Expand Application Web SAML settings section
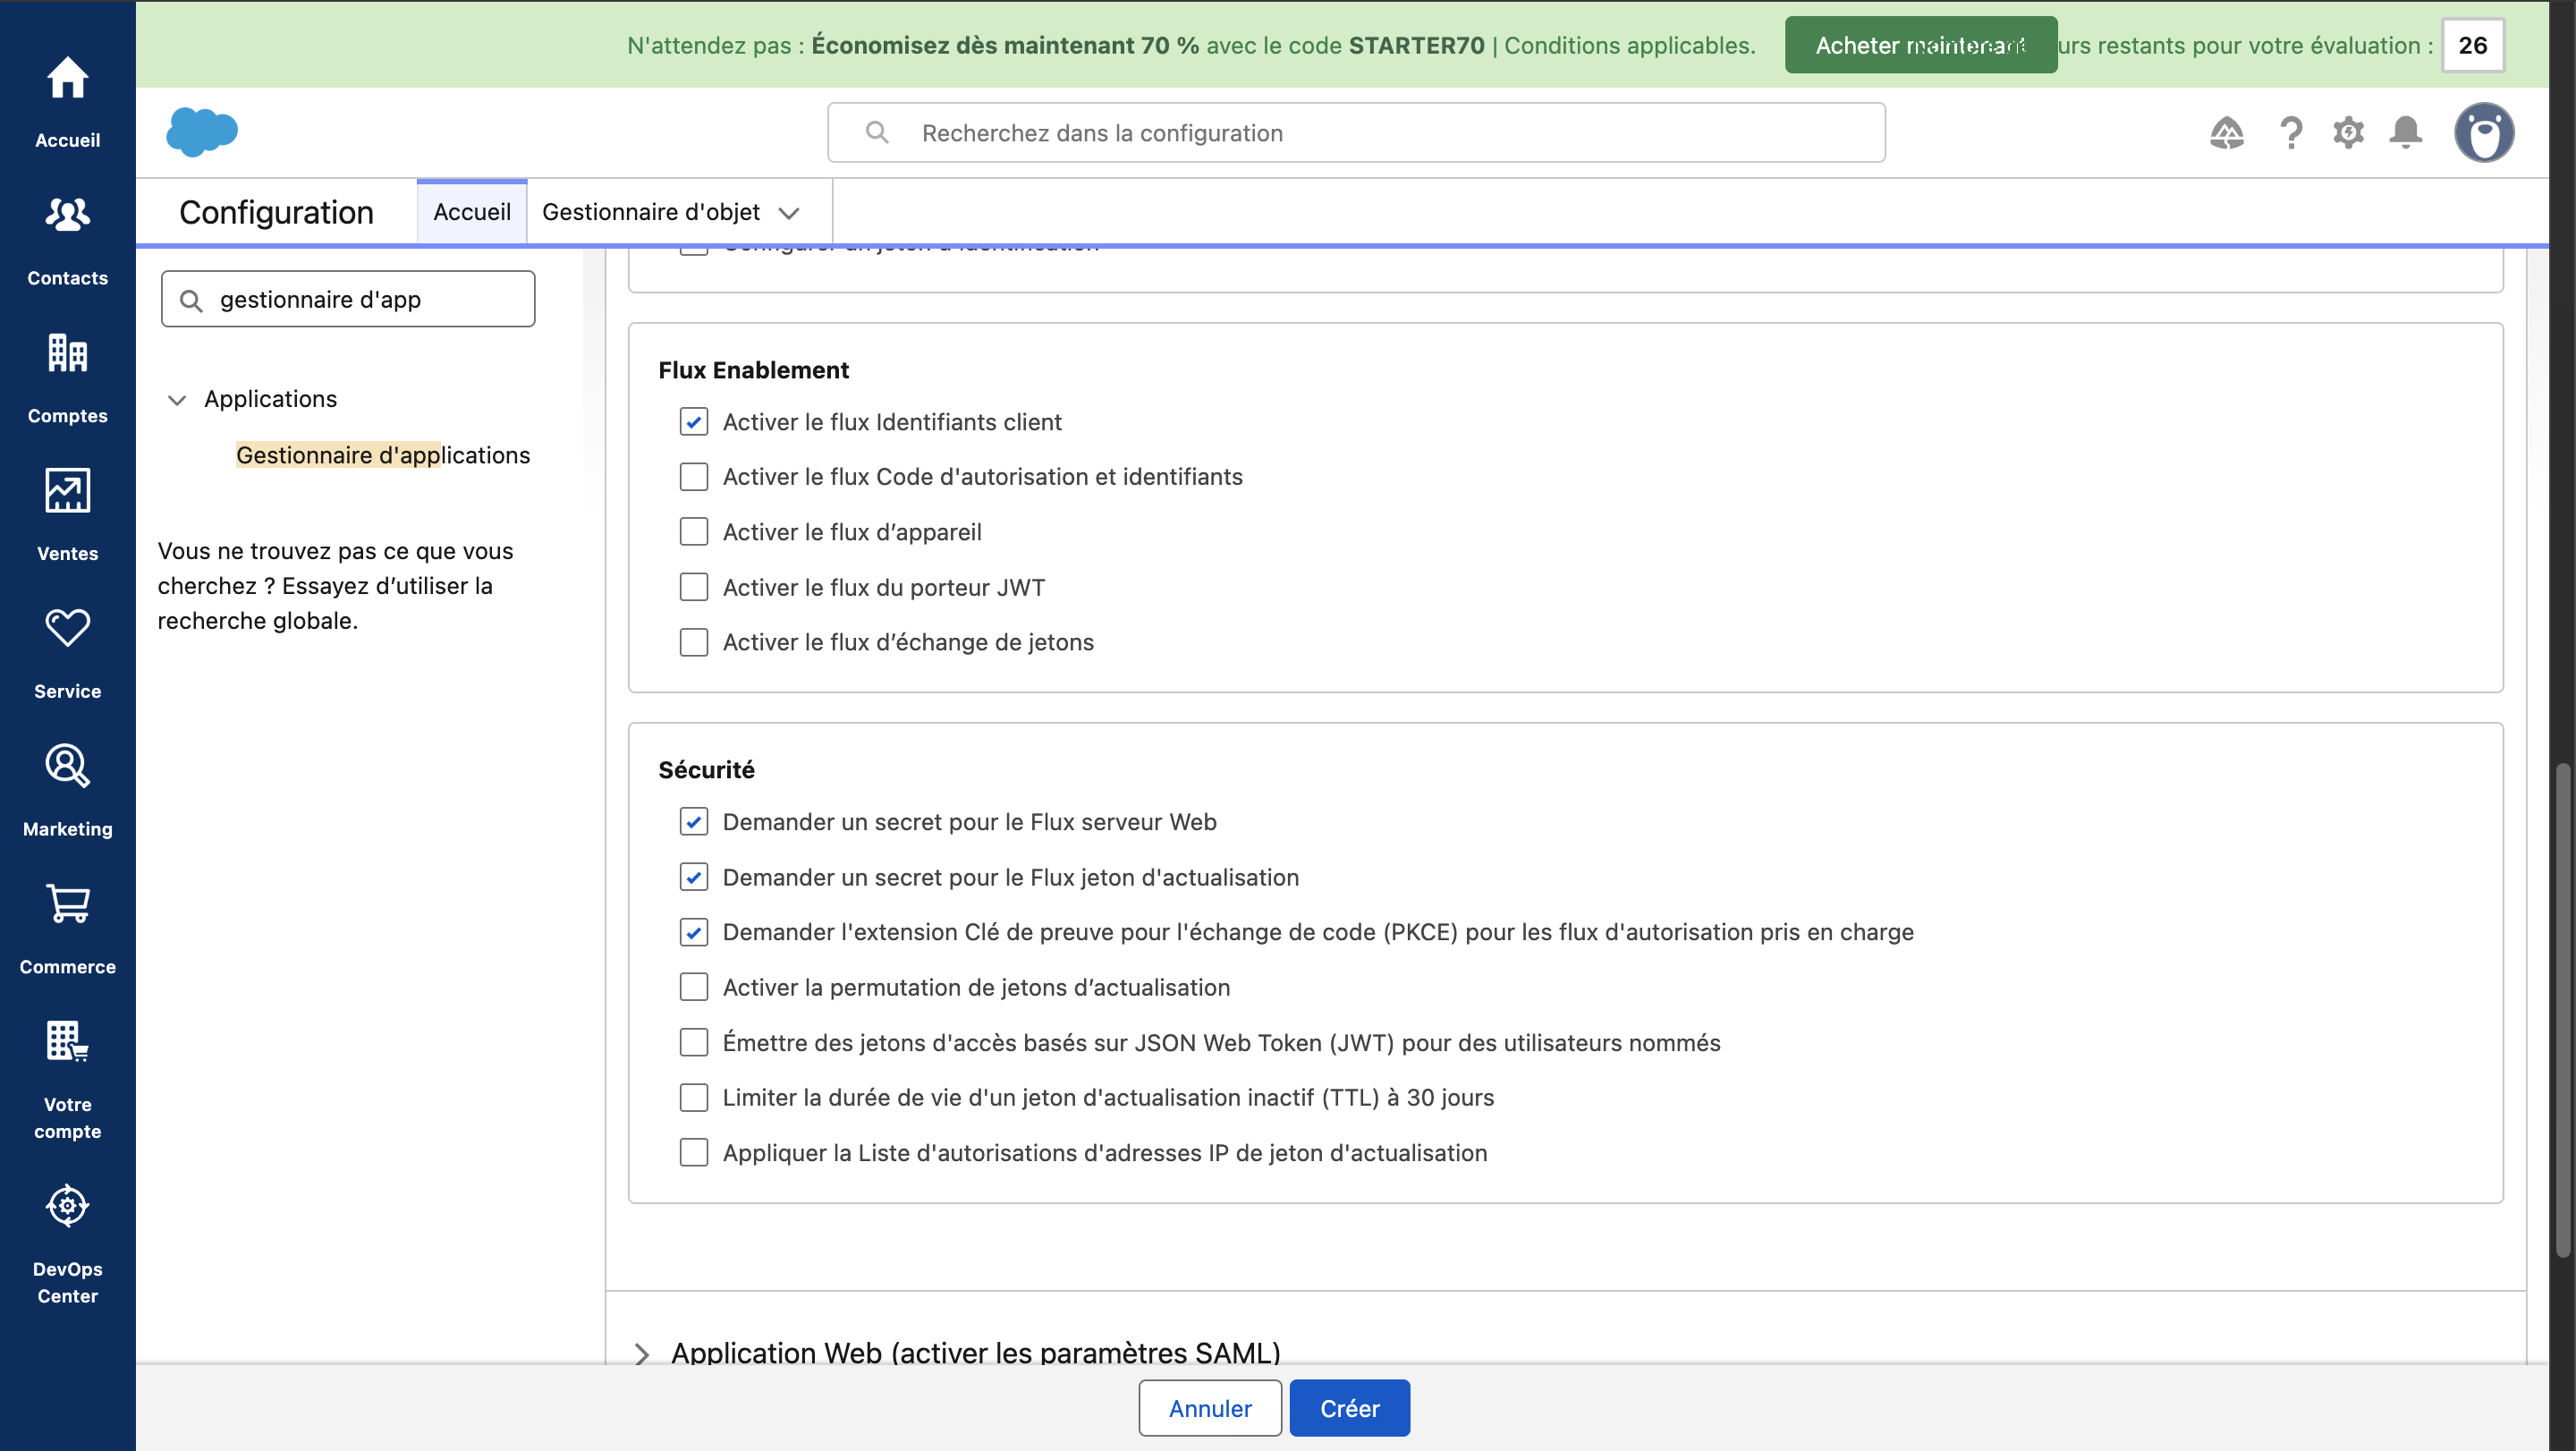This screenshot has height=1451, width=2576. click(642, 1354)
